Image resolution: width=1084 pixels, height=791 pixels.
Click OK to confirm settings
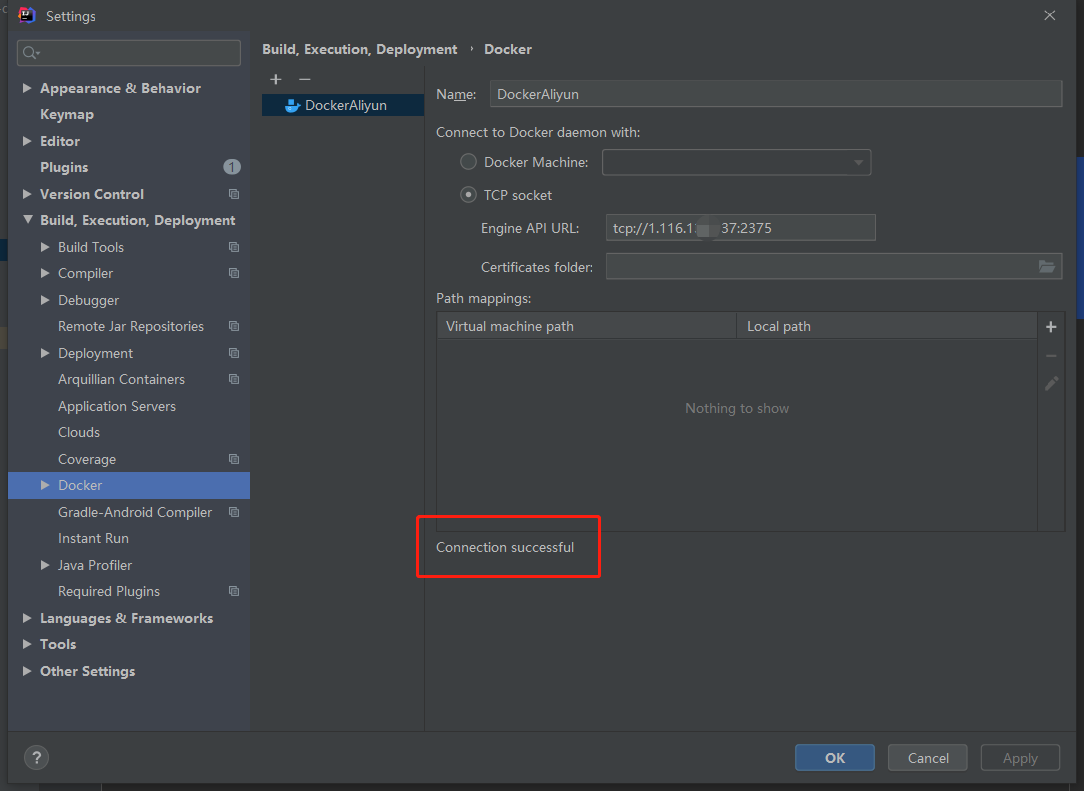[x=834, y=758]
